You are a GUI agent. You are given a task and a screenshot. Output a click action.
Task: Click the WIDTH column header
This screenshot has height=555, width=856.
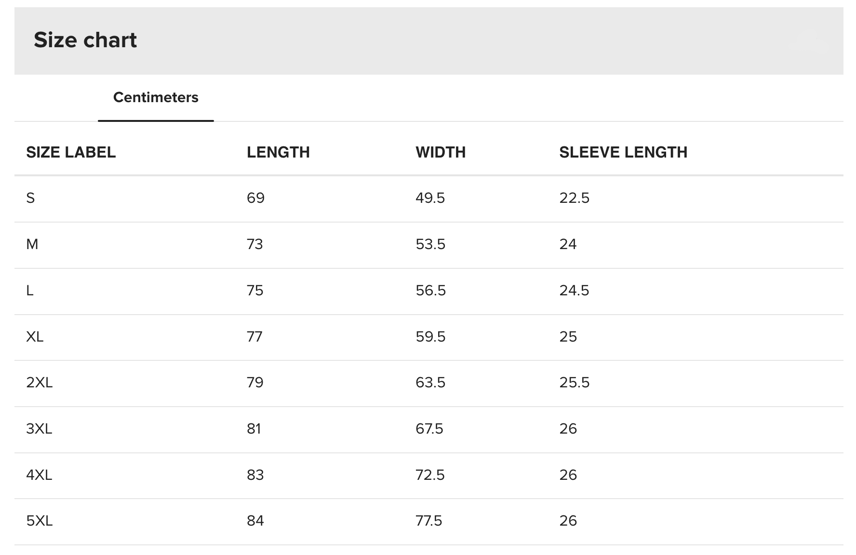[441, 152]
